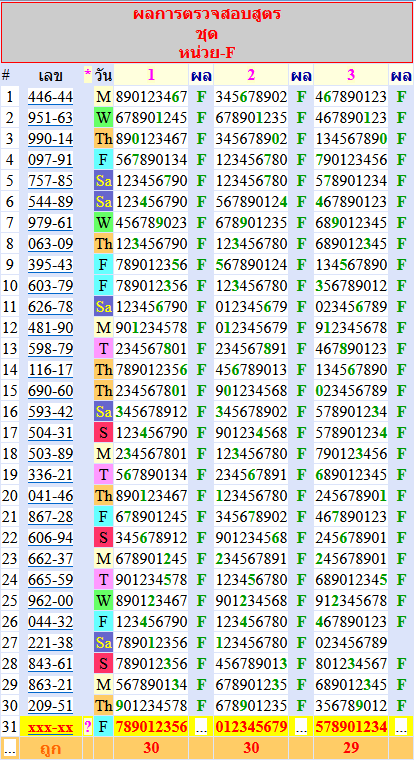This screenshot has width=416, height=763.
Task: Open the 209-51 number link
Action: (x=50, y=706)
